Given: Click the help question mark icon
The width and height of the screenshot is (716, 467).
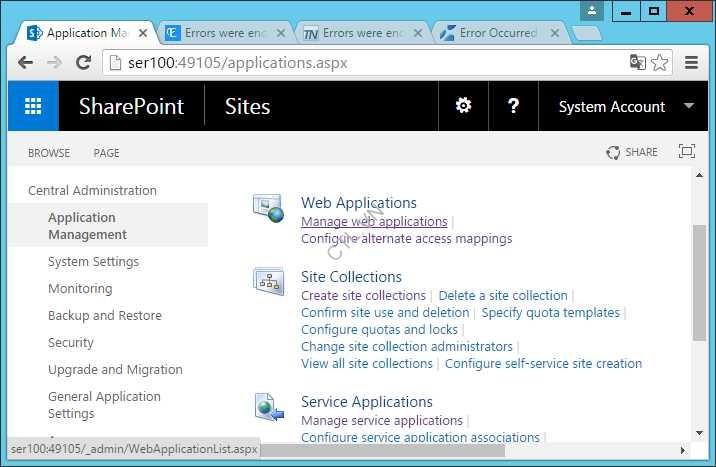Looking at the screenshot, I should 513,106.
